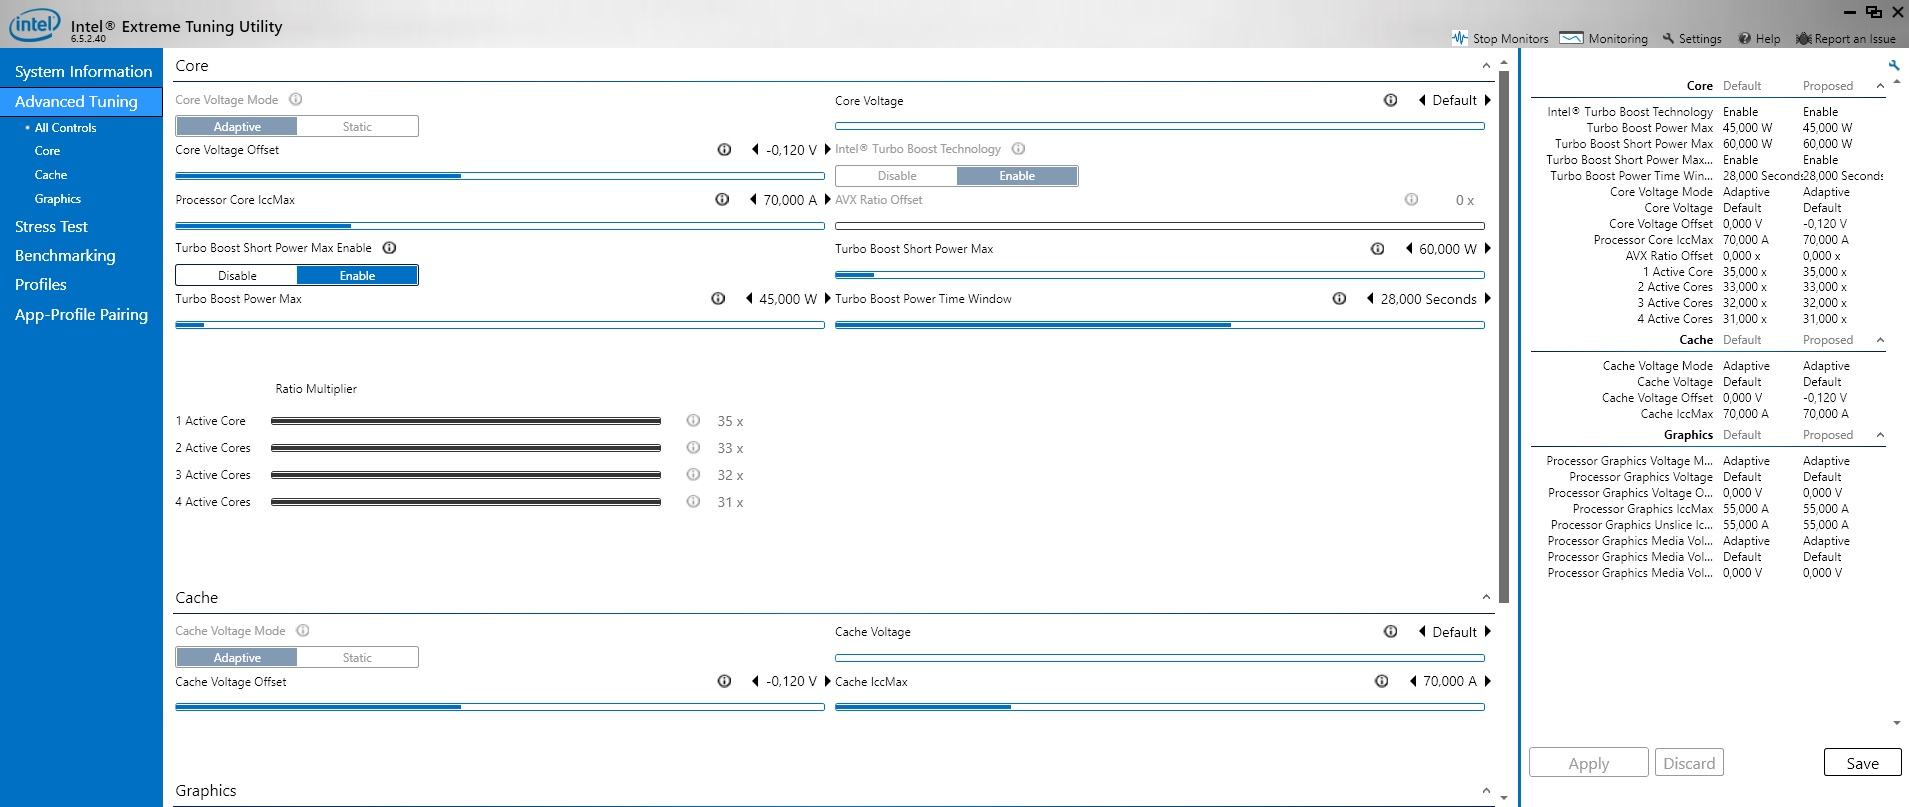The width and height of the screenshot is (1909, 807).
Task: Click the Apply button
Action: coord(1588,763)
